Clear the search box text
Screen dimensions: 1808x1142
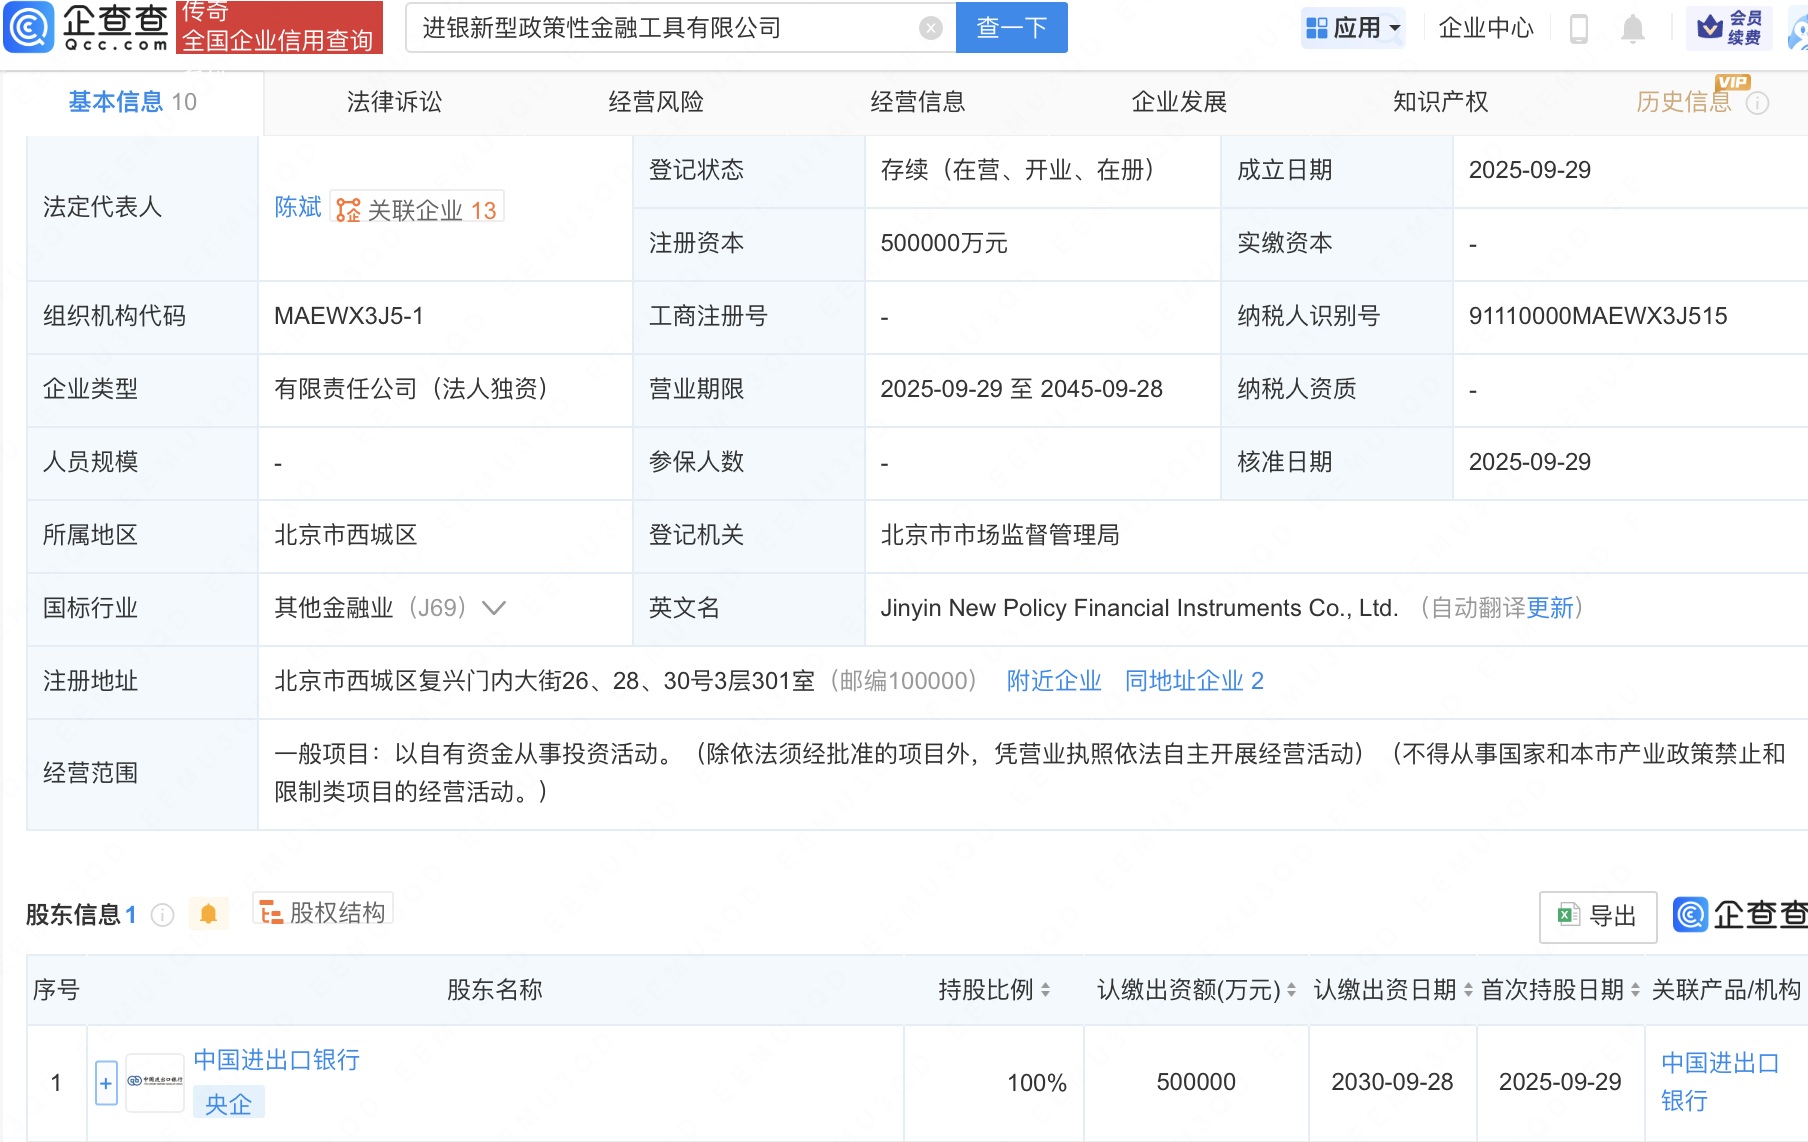tap(930, 28)
